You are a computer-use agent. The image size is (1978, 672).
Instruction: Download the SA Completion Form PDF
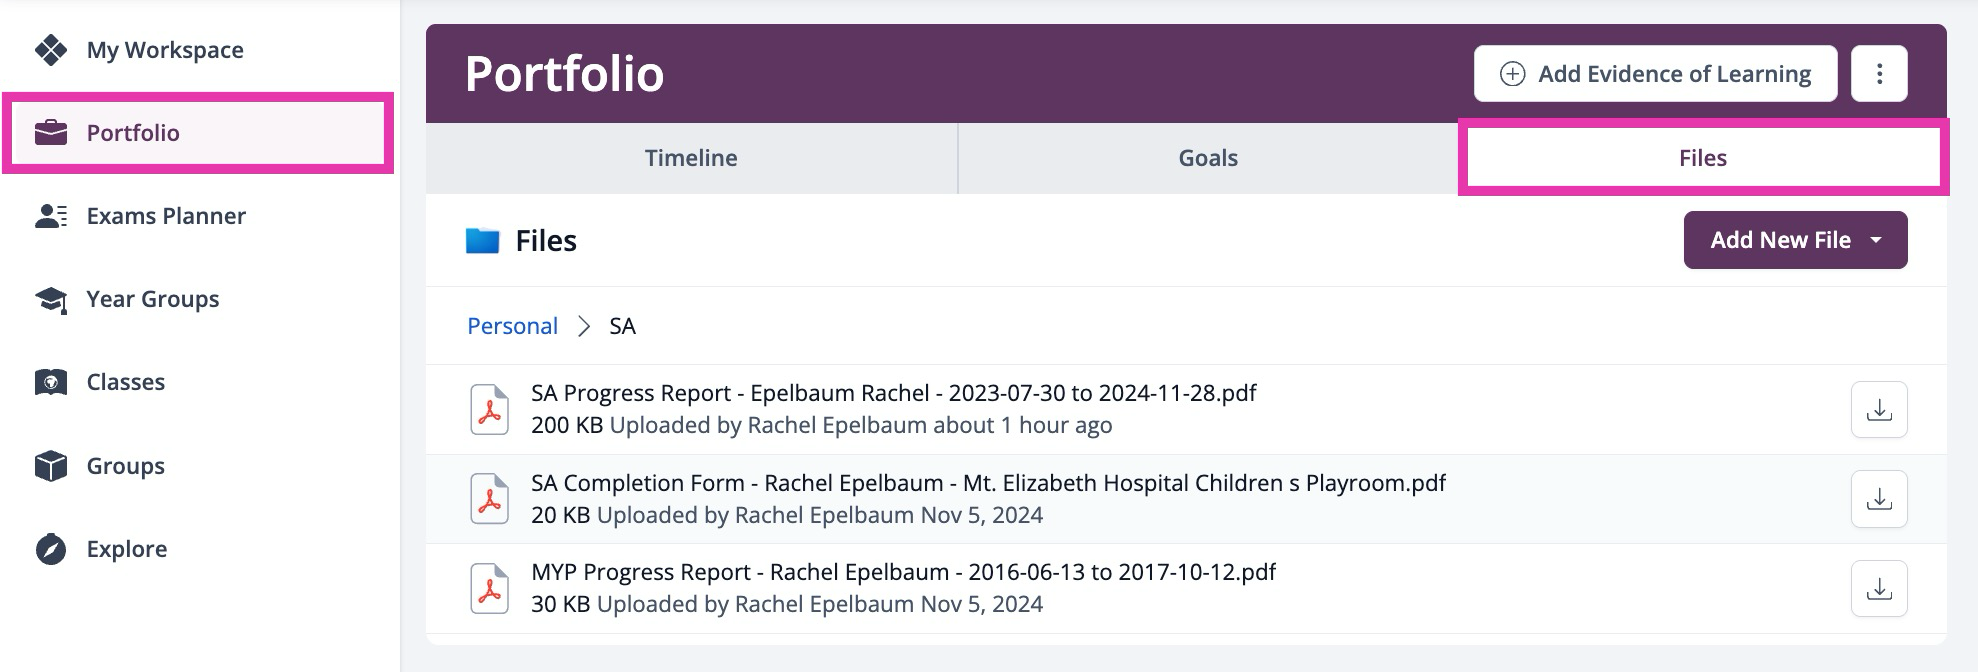(1879, 499)
